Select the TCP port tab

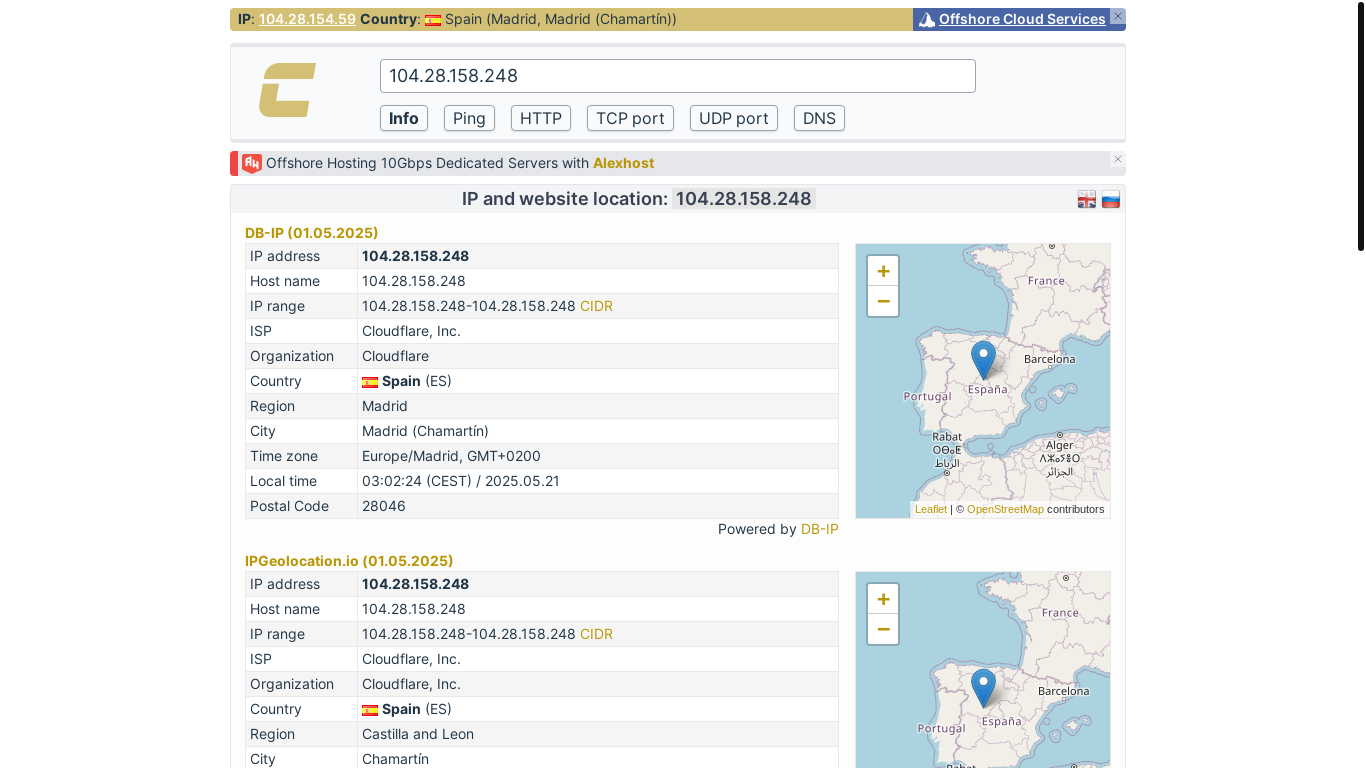630,118
